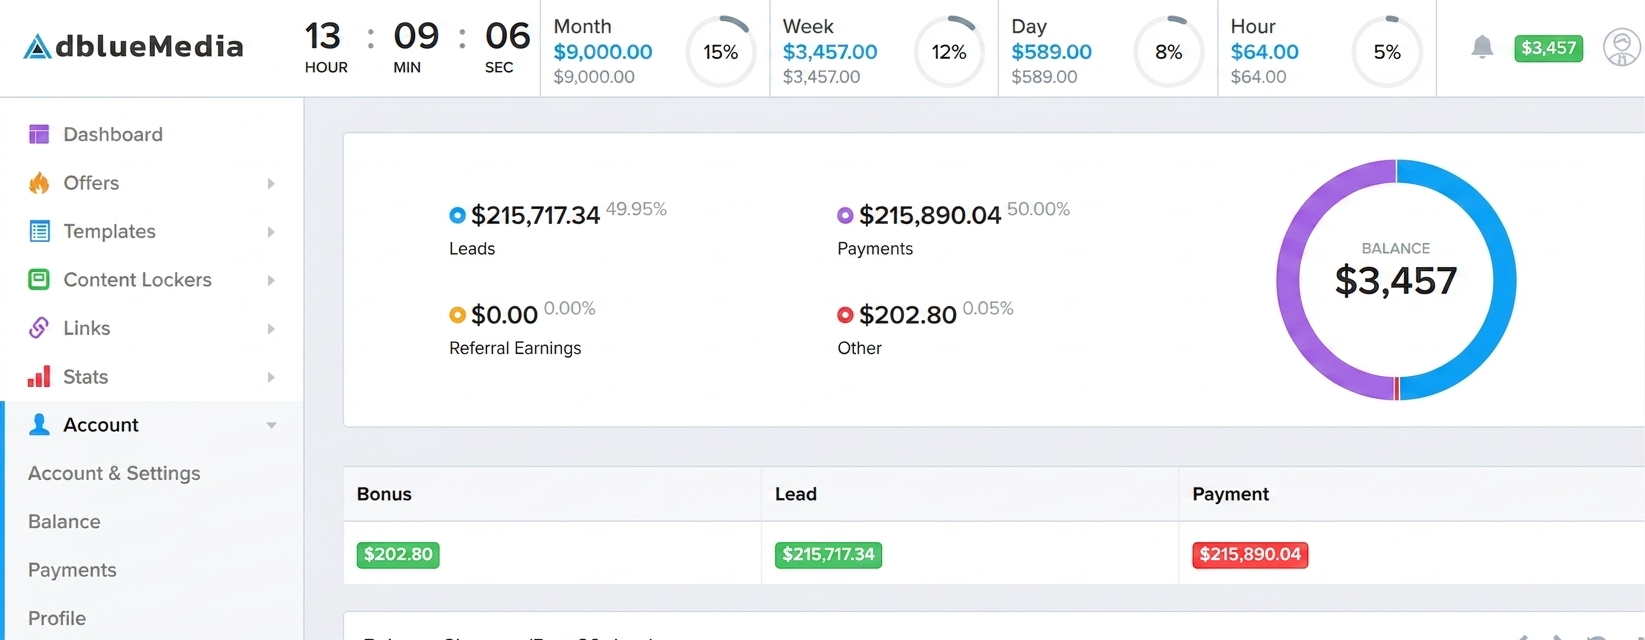Viewport: 1645px width, 640px height.
Task: Click the red $215,890.04 payment badge
Action: [x=1250, y=554]
